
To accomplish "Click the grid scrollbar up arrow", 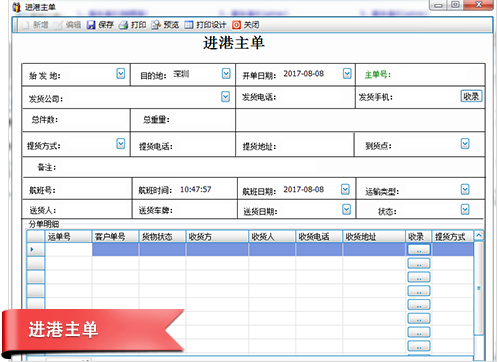I will 479,235.
